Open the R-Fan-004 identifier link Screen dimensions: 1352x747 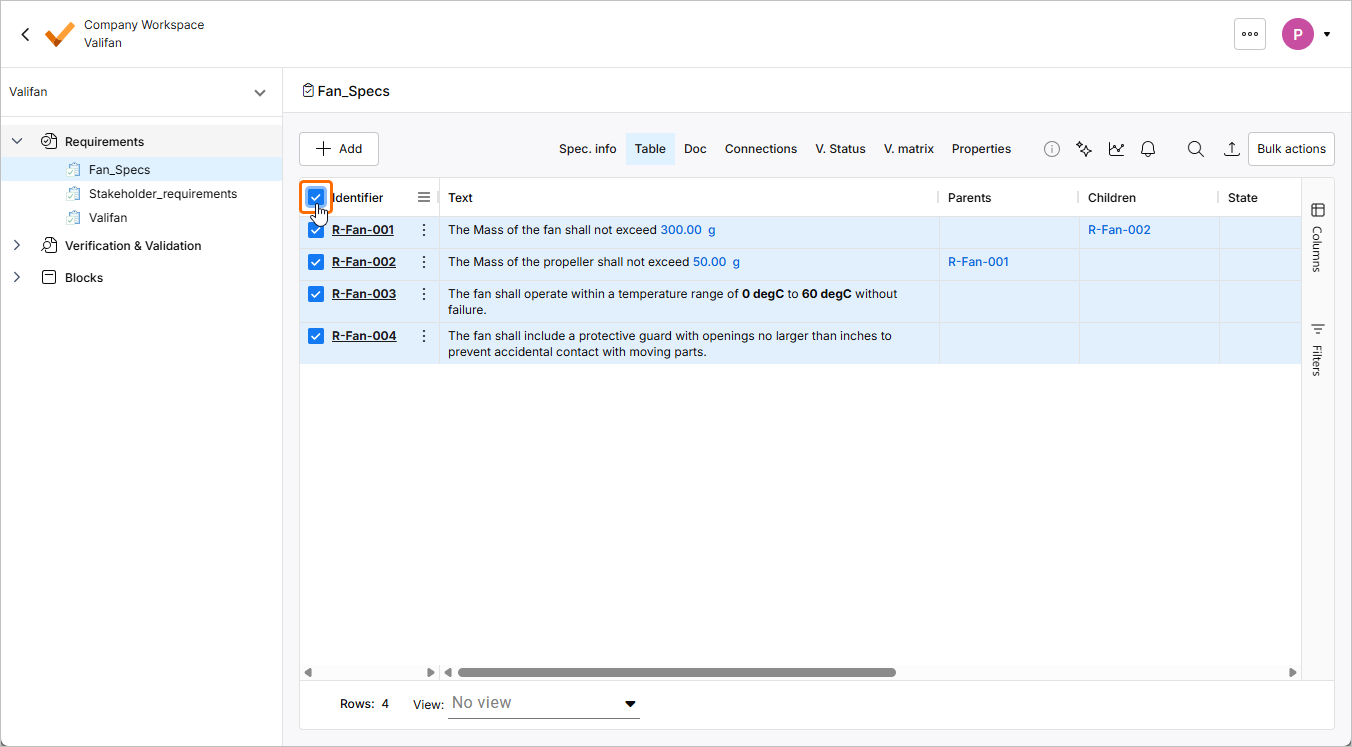point(364,336)
